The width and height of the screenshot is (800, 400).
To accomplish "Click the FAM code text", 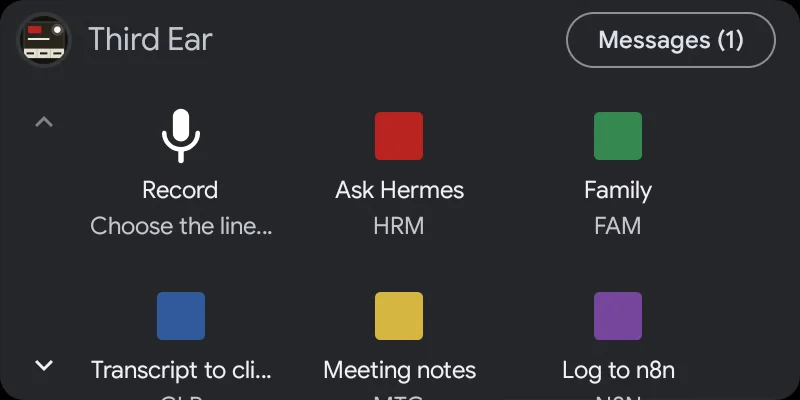I will tap(618, 227).
